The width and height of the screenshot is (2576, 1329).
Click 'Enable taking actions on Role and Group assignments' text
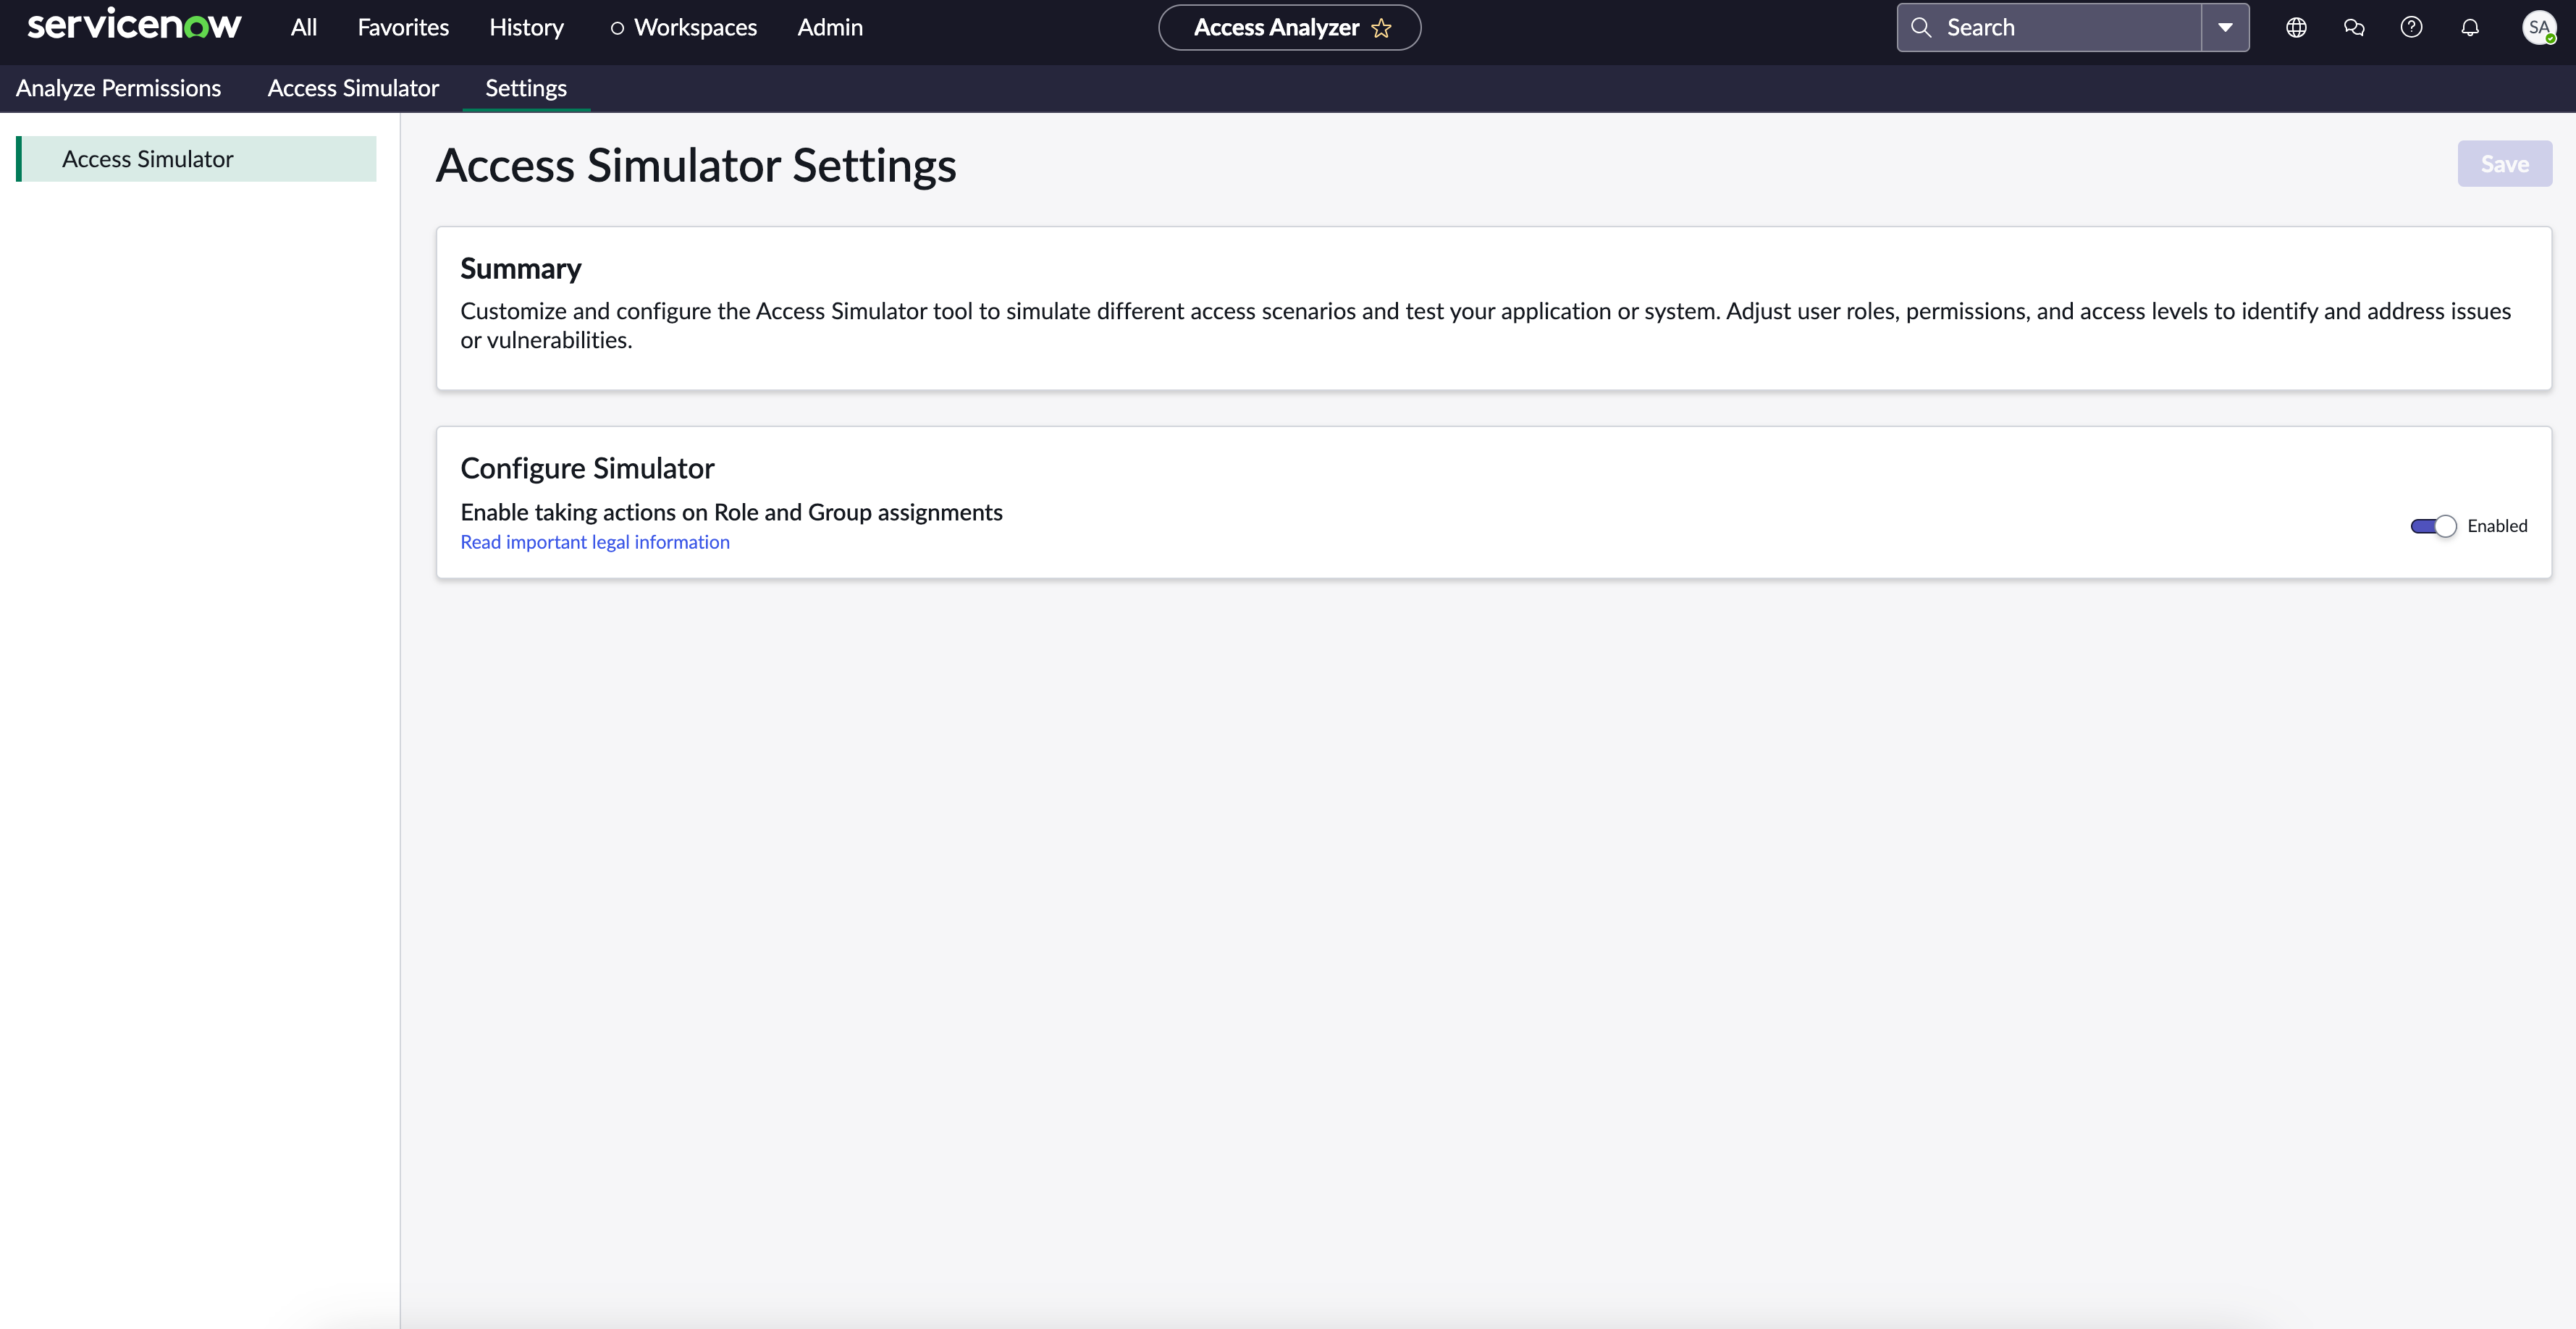(731, 512)
